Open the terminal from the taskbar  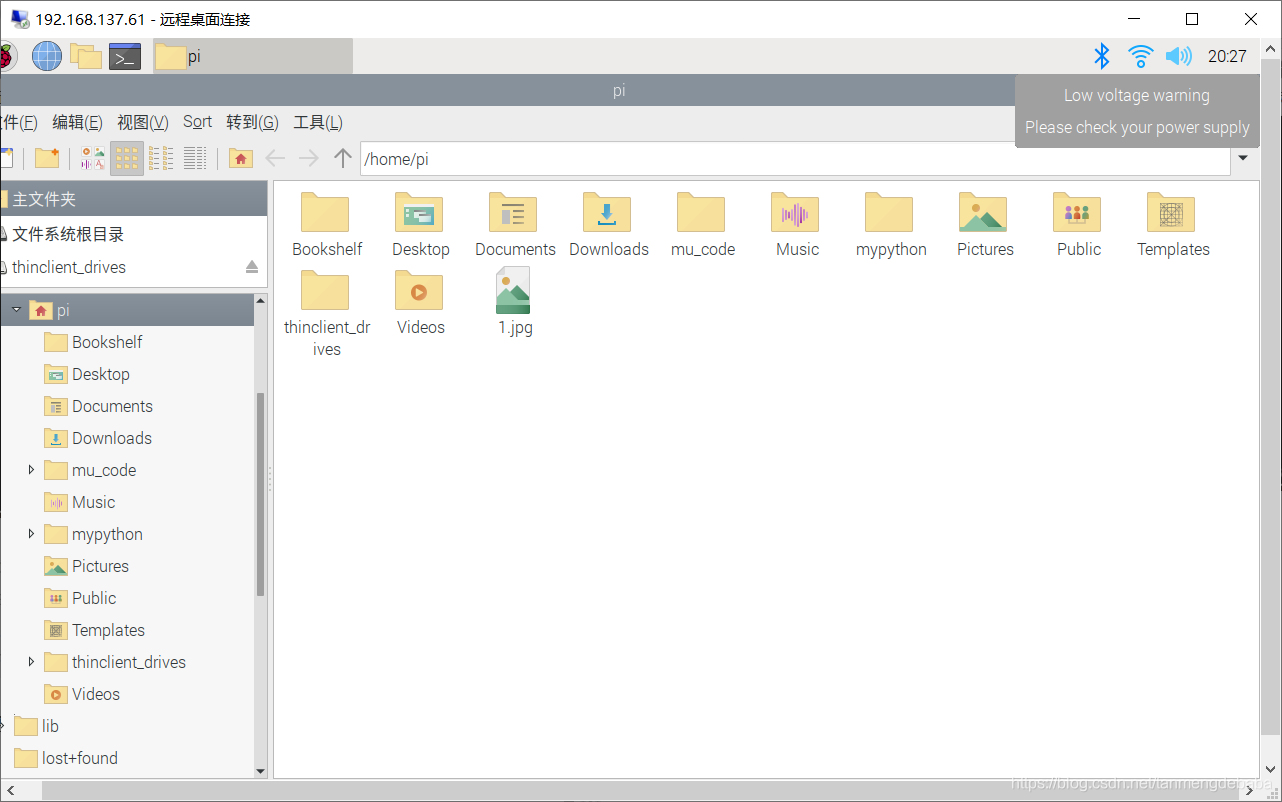click(x=125, y=57)
